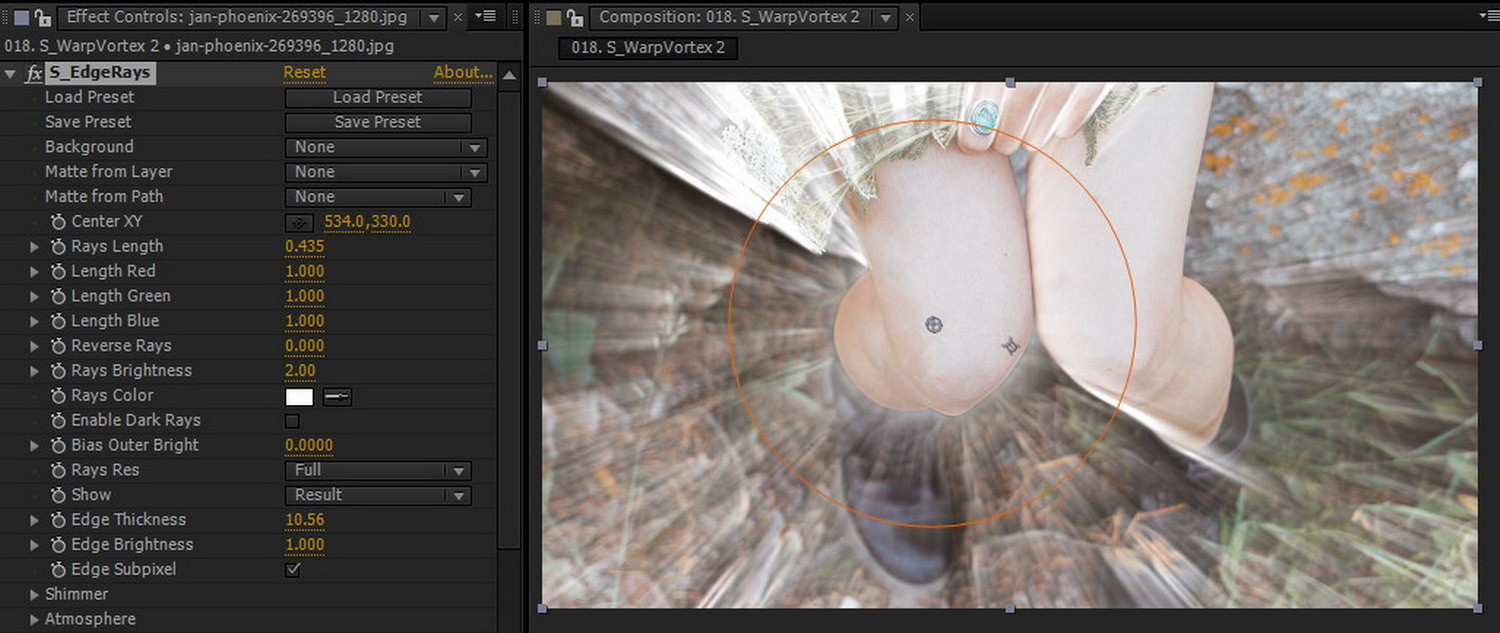Toggle stopwatch for Edge Thickness
1500x633 pixels.
[57, 520]
